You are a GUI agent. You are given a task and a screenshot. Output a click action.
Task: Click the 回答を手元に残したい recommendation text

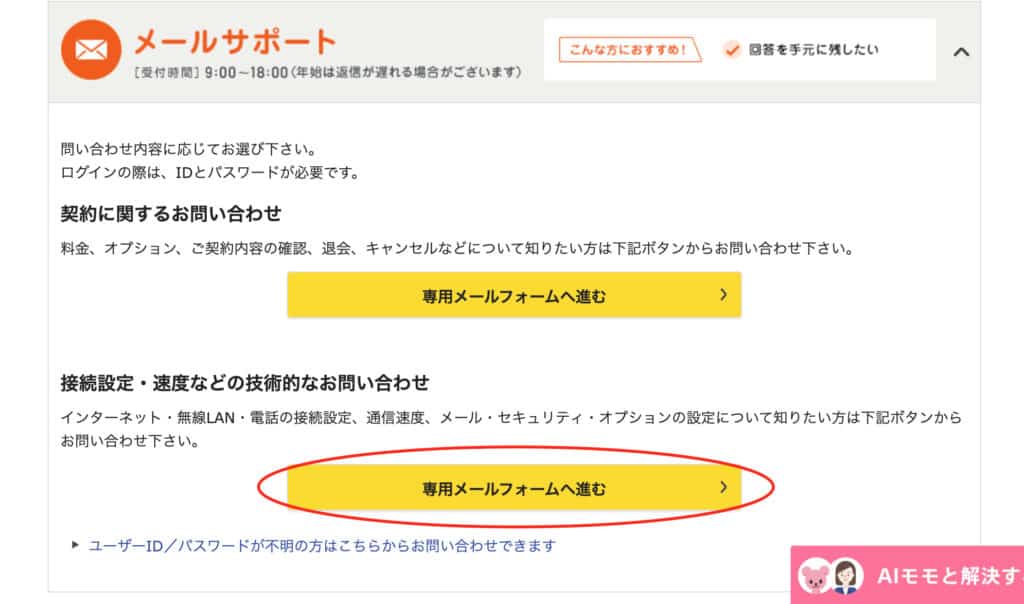[813, 50]
